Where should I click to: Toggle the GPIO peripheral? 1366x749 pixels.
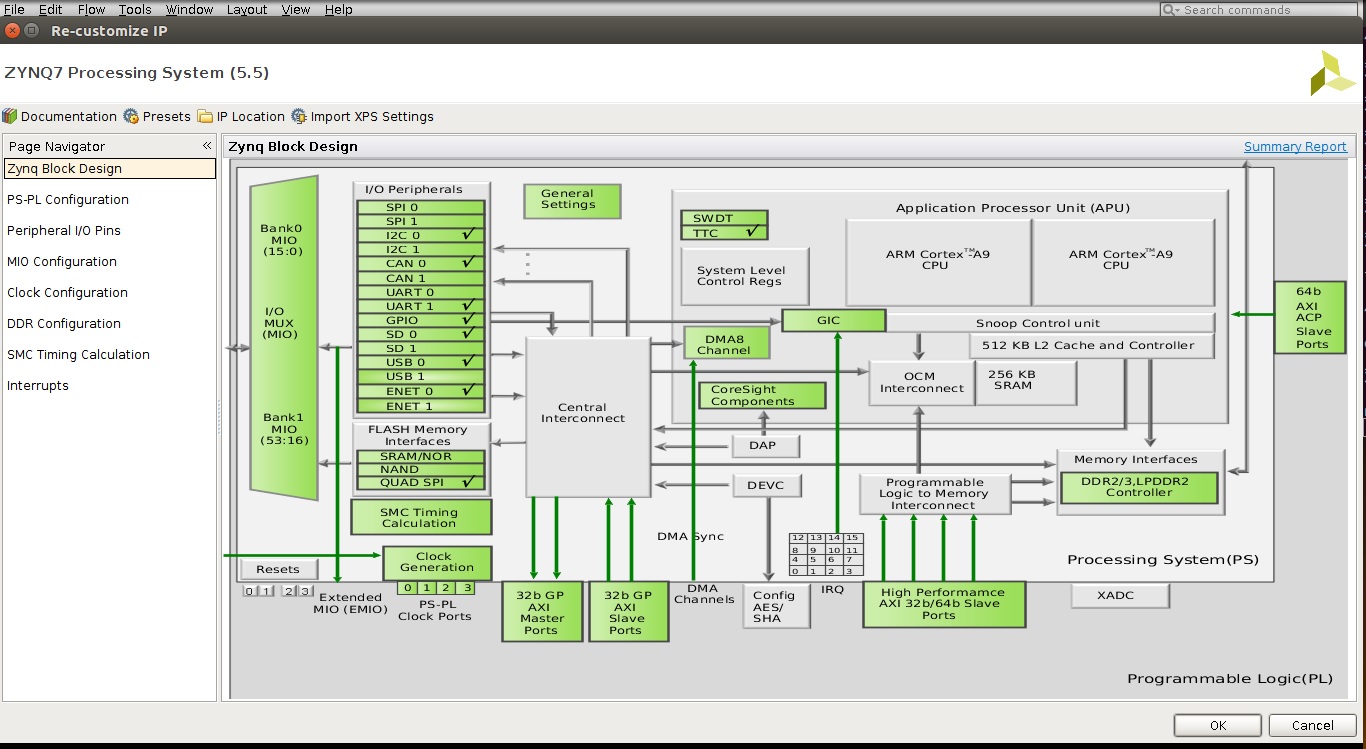pyautogui.click(x=421, y=320)
